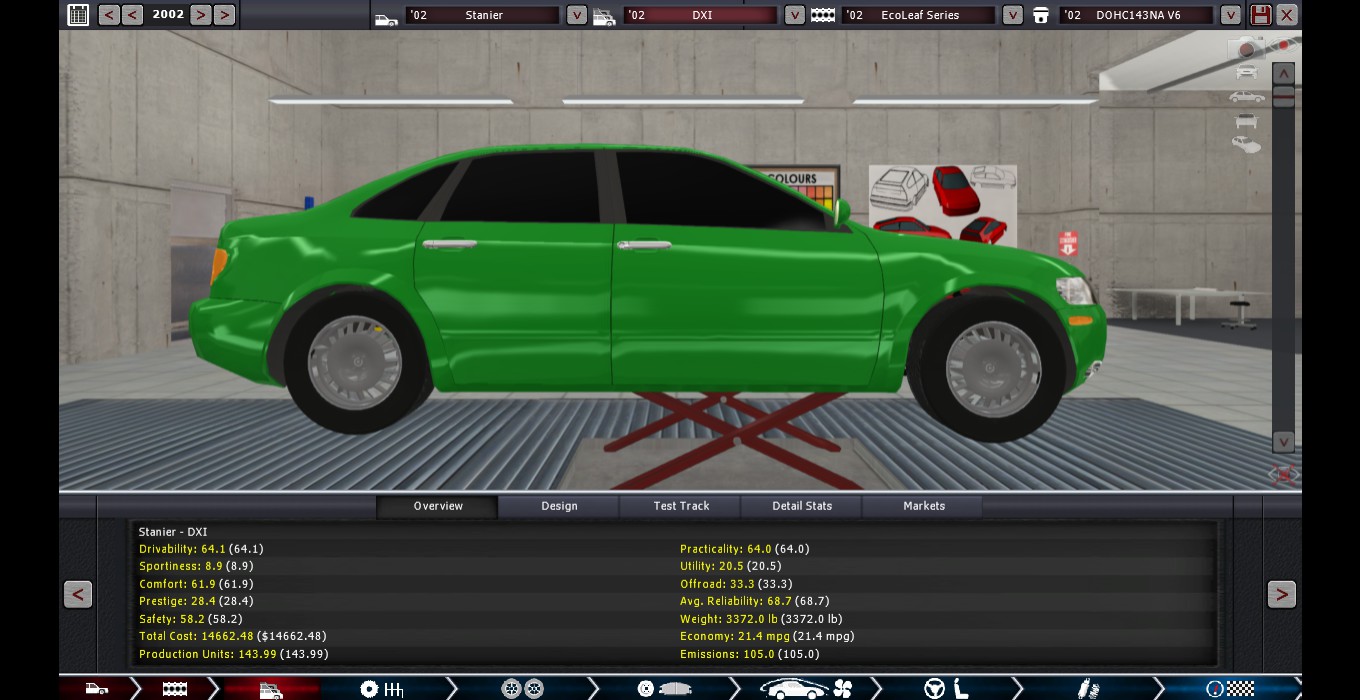Click the Offroad: 33.3 stat
The width and height of the screenshot is (1360, 700).
[x=736, y=584]
